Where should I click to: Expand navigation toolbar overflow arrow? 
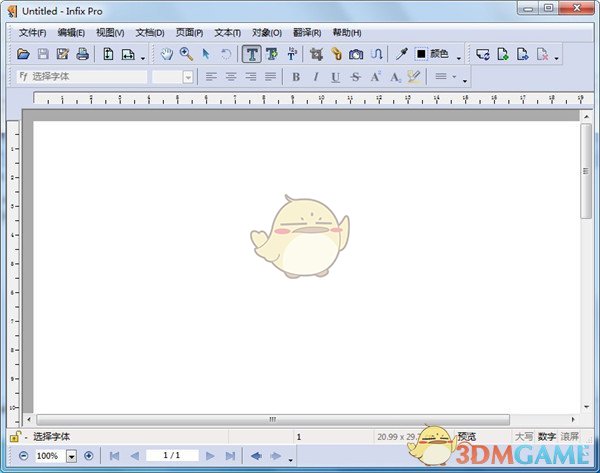[x=291, y=460]
